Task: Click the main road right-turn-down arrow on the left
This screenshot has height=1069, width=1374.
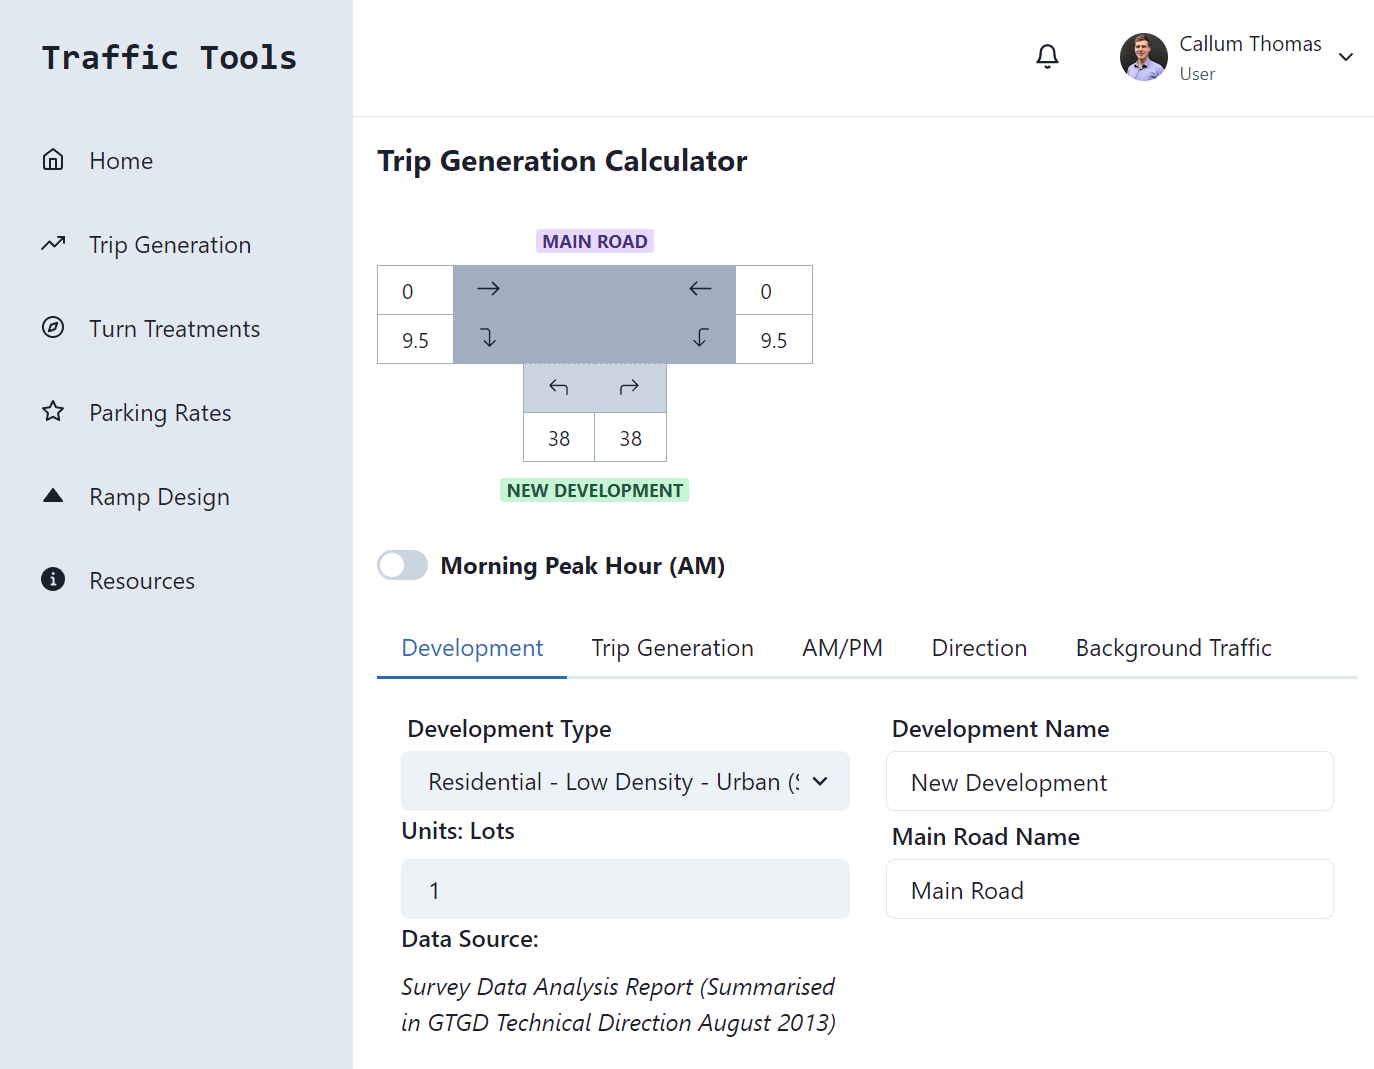Action: pyautogui.click(x=488, y=338)
